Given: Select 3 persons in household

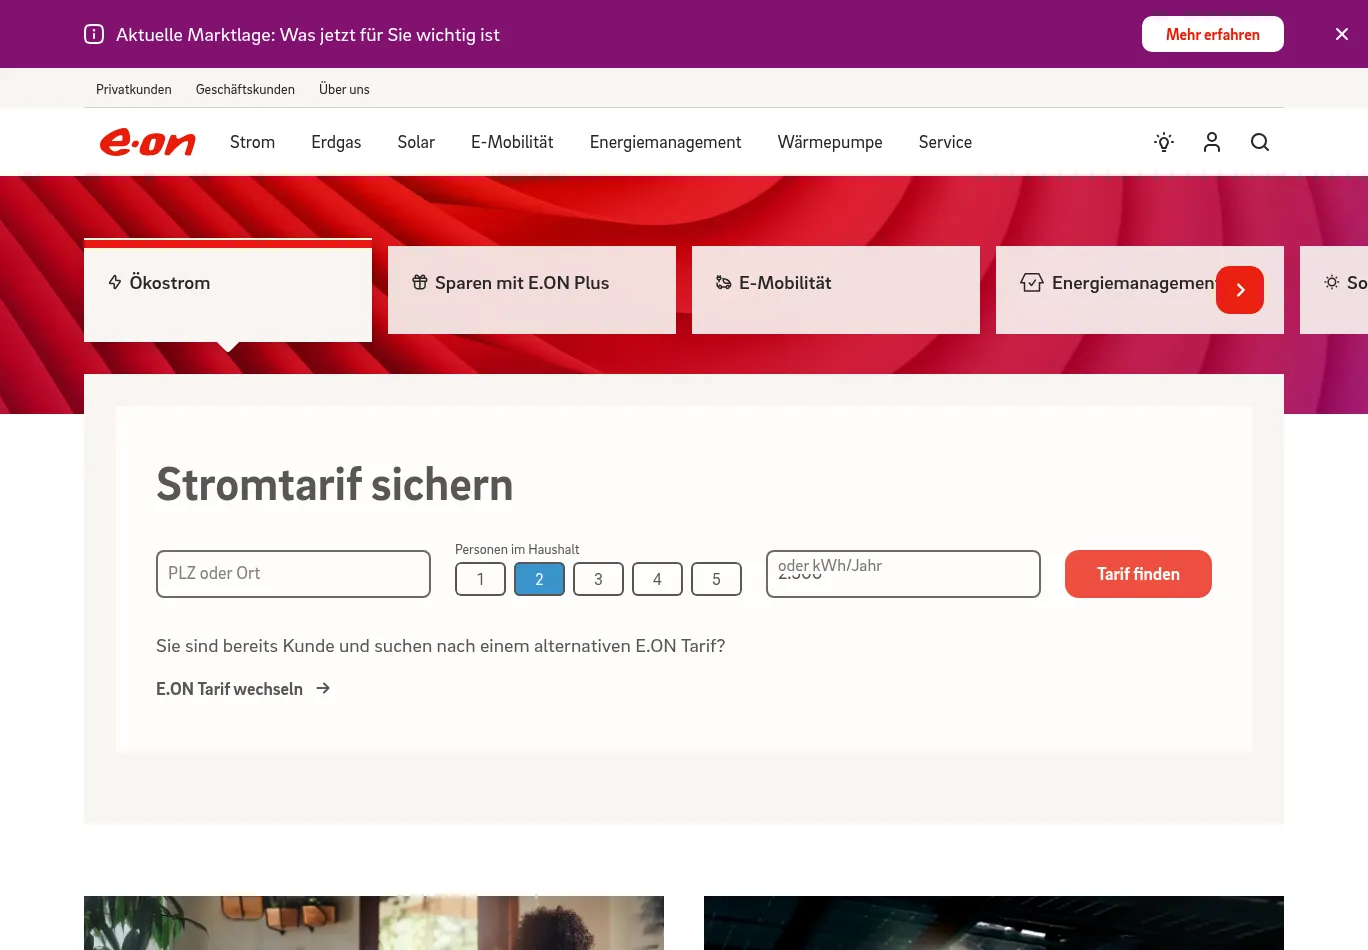Looking at the screenshot, I should (x=598, y=579).
